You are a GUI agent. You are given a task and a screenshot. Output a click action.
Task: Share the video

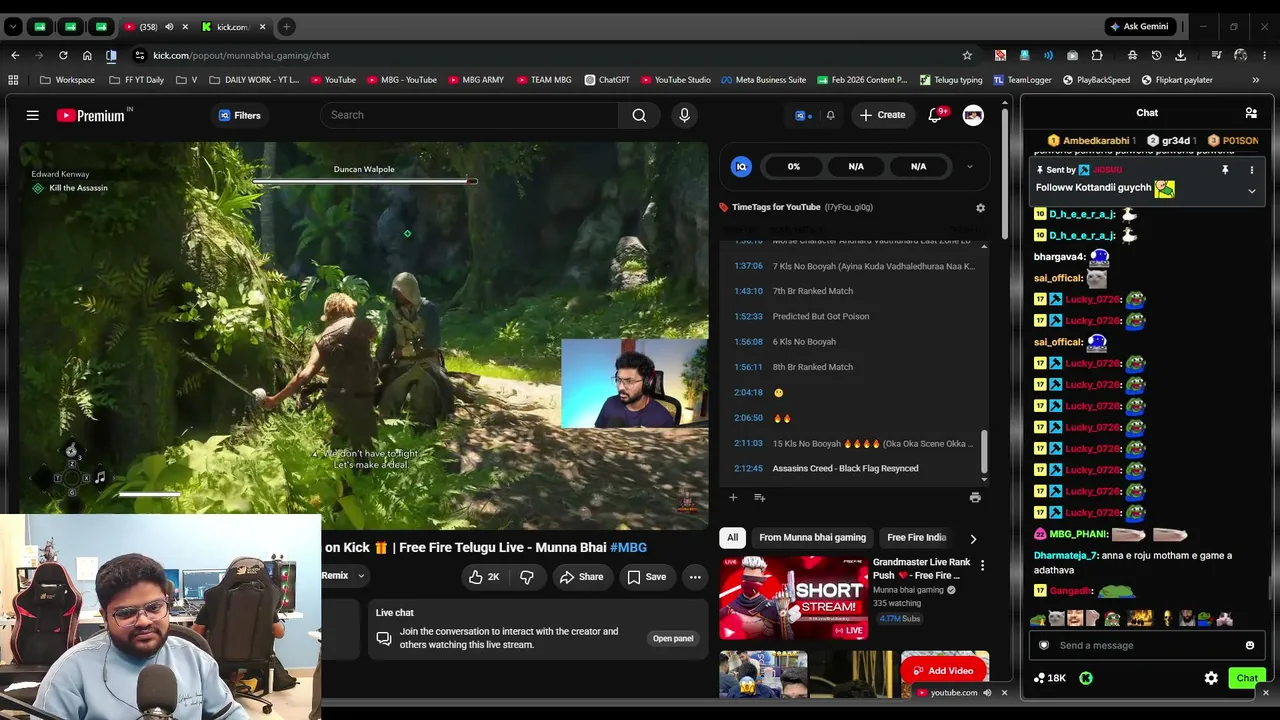click(581, 576)
